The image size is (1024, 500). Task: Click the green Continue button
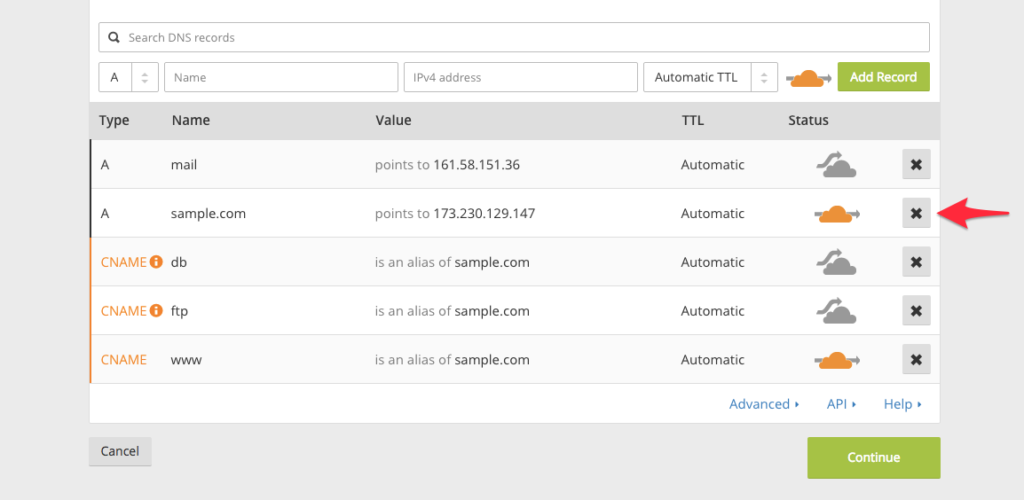coord(873,457)
